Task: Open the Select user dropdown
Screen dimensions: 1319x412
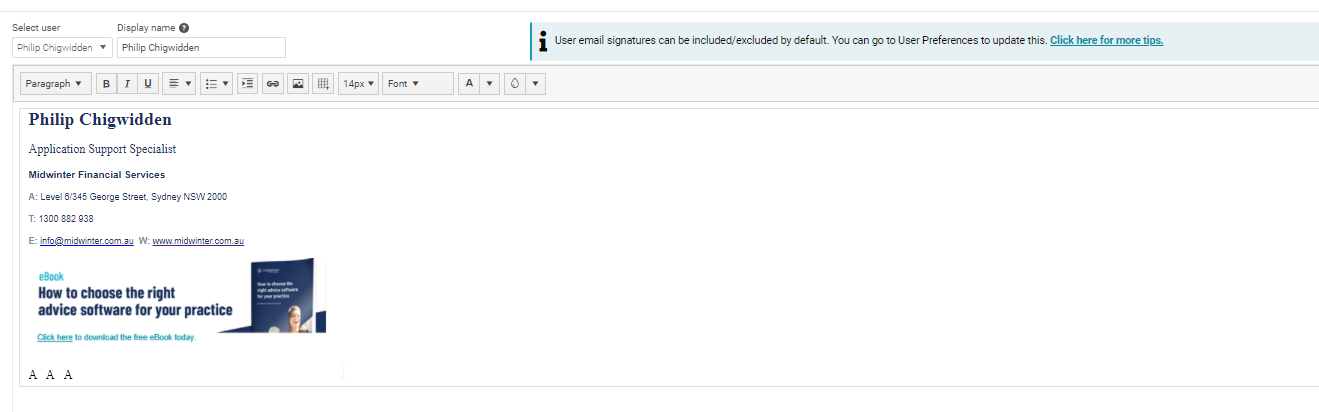Action: (x=62, y=47)
